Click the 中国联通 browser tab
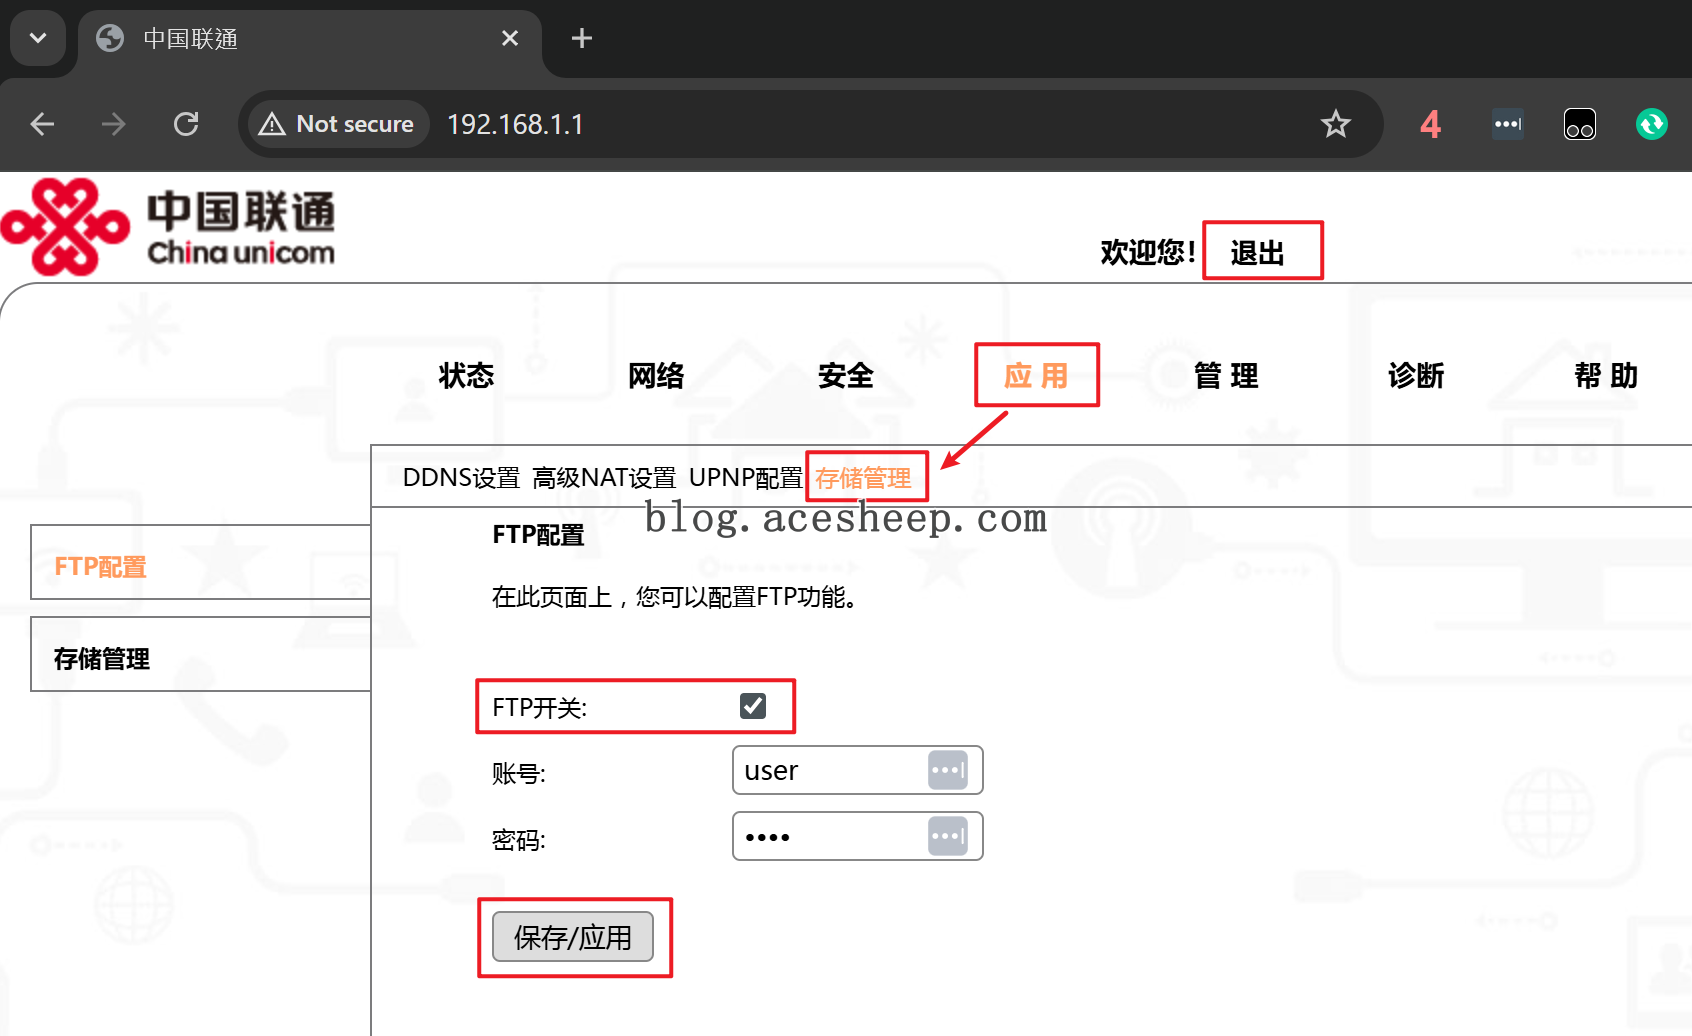The image size is (1692, 1036). (310, 39)
